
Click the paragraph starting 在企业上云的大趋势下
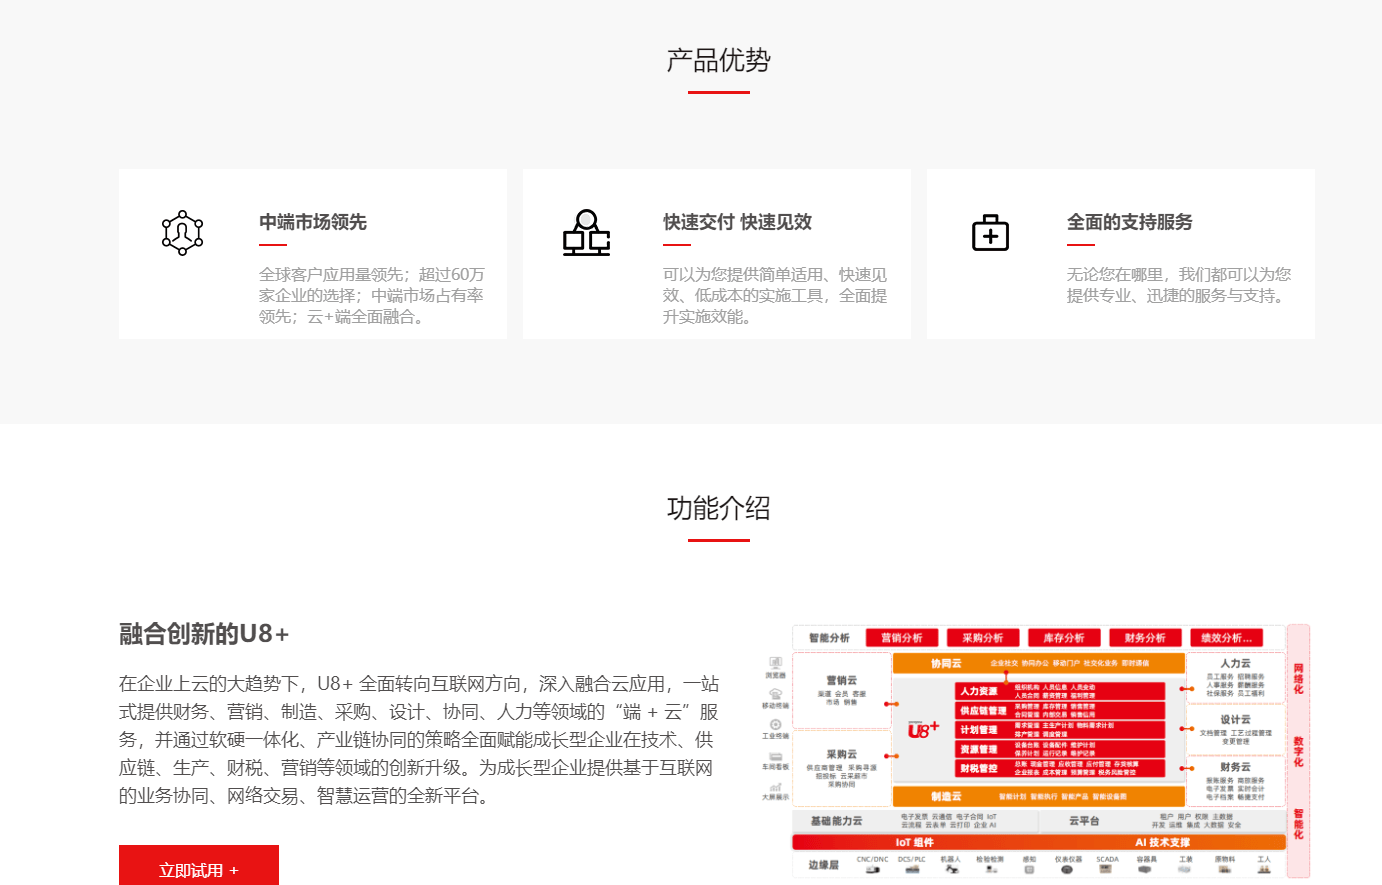click(x=419, y=740)
